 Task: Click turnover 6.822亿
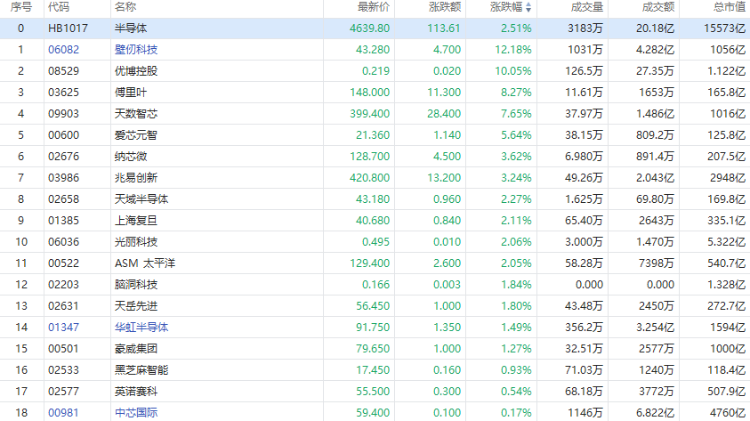(655, 413)
